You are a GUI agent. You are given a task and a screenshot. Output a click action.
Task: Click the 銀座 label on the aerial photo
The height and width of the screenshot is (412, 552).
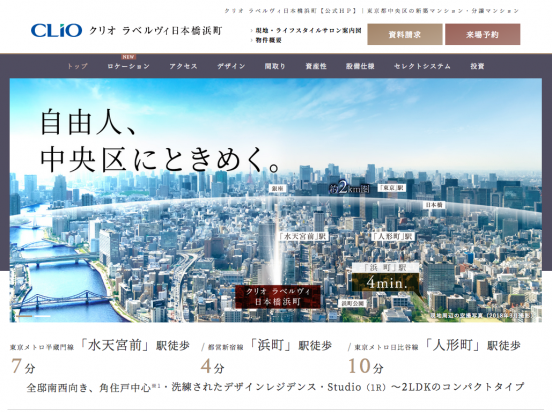point(277,188)
